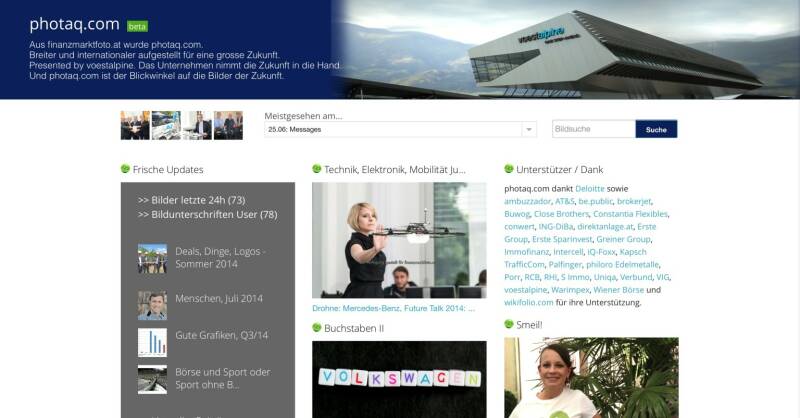Viewport: 800px width, 418px height.
Task: Visit the ambuzzador supporter link
Action: pos(528,201)
